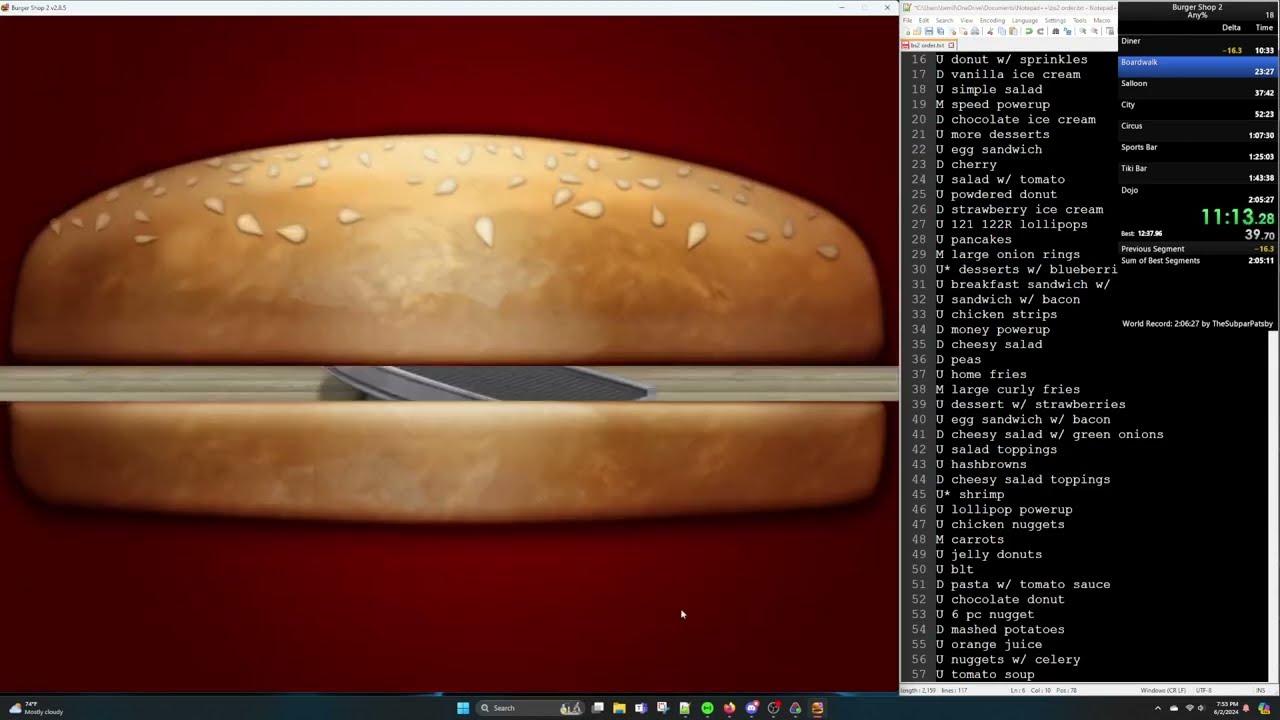Click the taskbar Search box
Viewport: 1280px width, 720px height.
(531, 708)
